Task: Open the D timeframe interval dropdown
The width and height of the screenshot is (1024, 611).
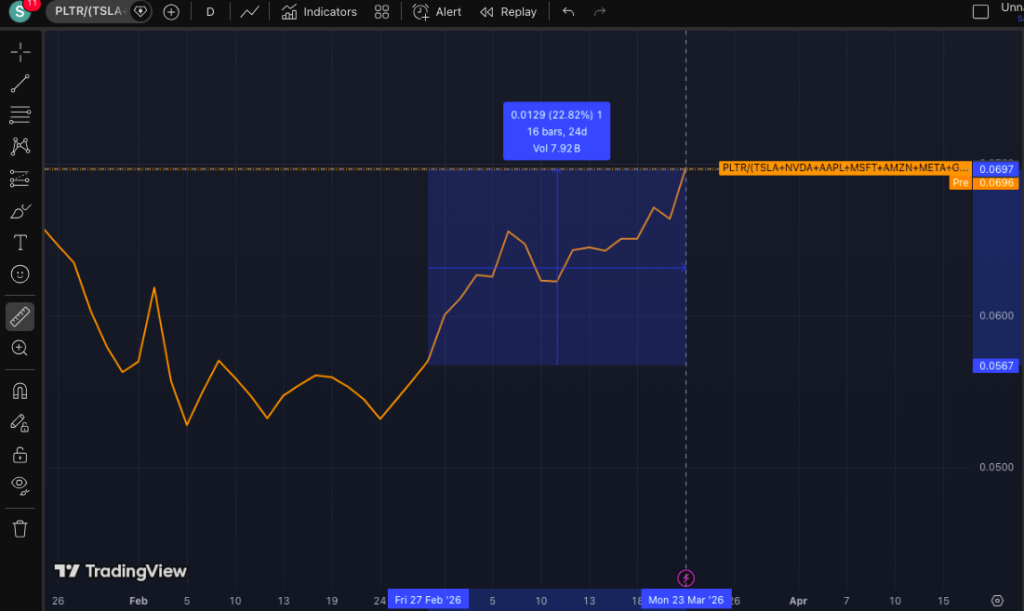Action: coord(210,12)
